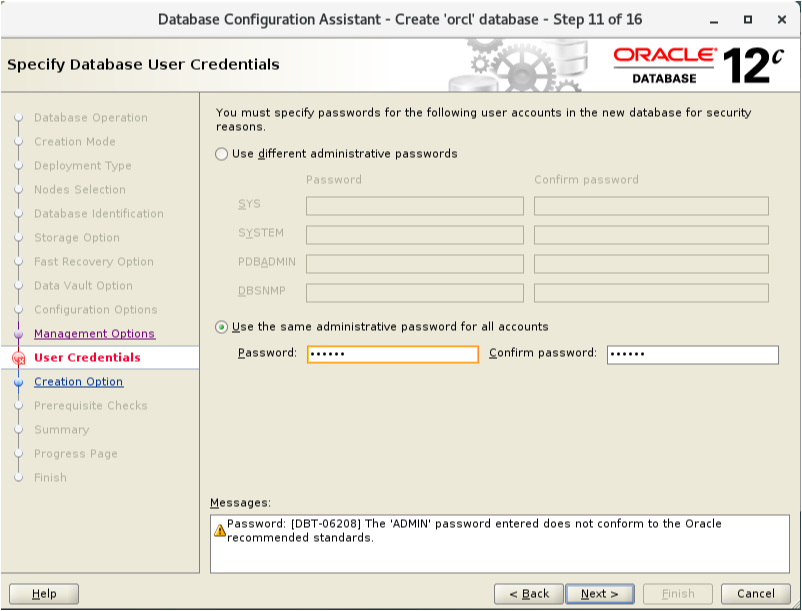Click the 'Specify Database User Credentials' heading
Viewport: 802px width, 611px height.
pos(143,65)
